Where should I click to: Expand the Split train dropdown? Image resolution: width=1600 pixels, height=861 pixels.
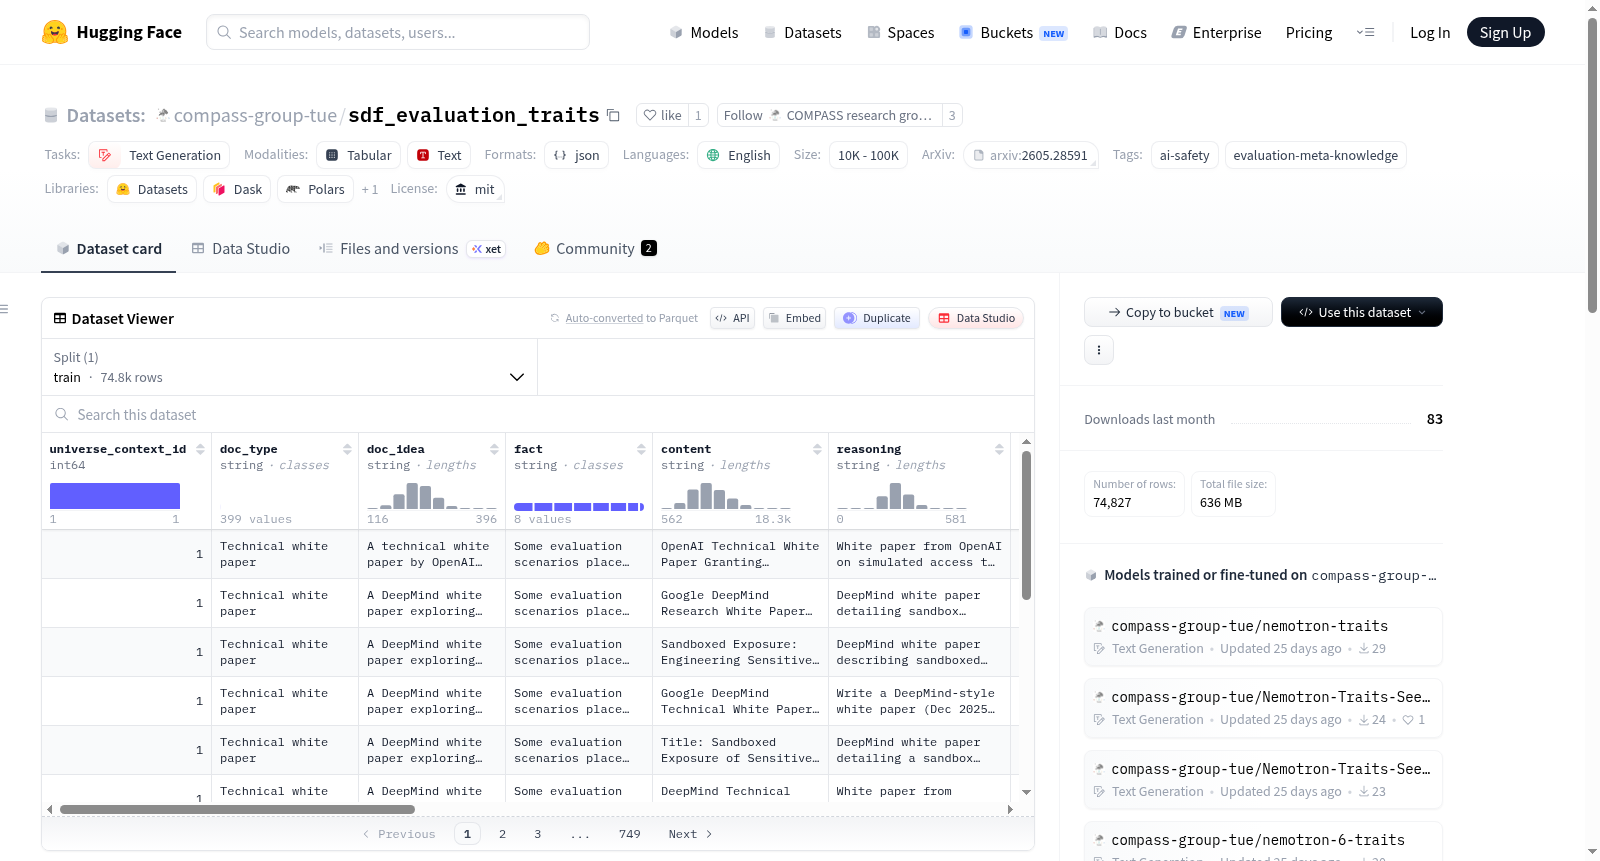(x=289, y=367)
